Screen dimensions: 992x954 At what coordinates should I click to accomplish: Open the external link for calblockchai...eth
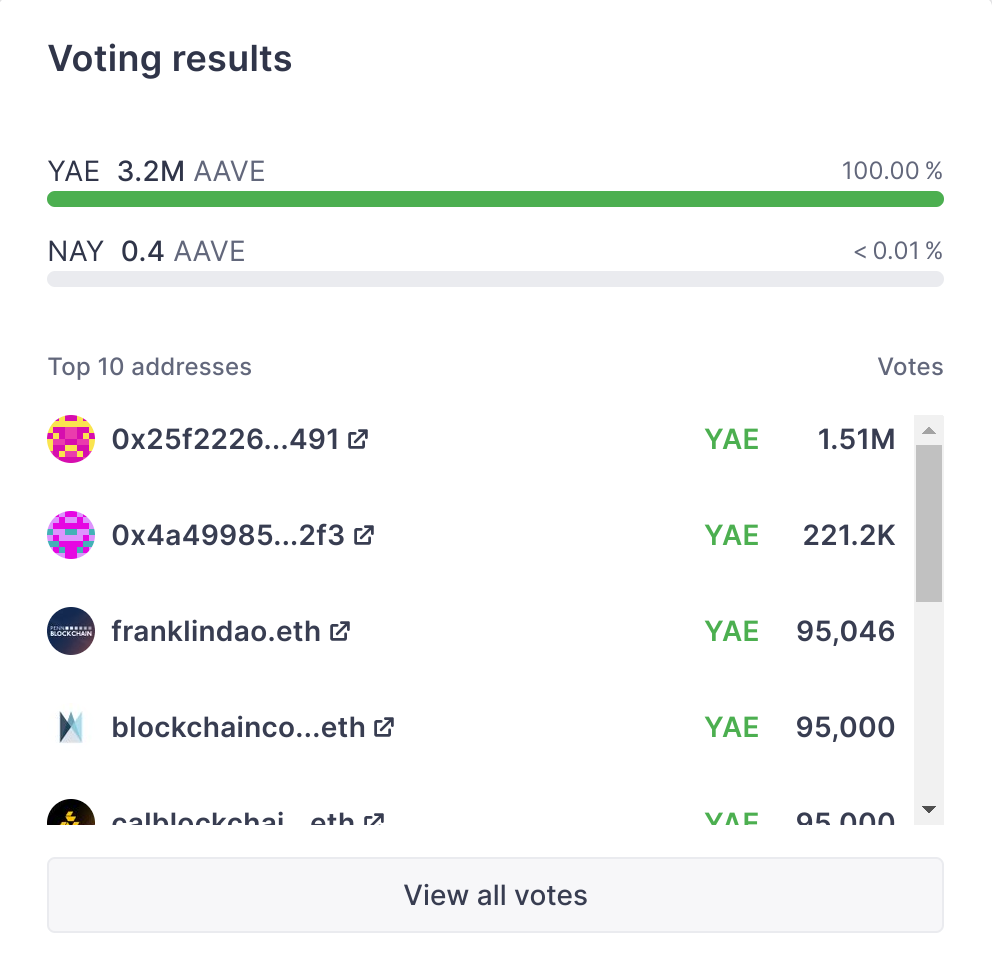373,820
